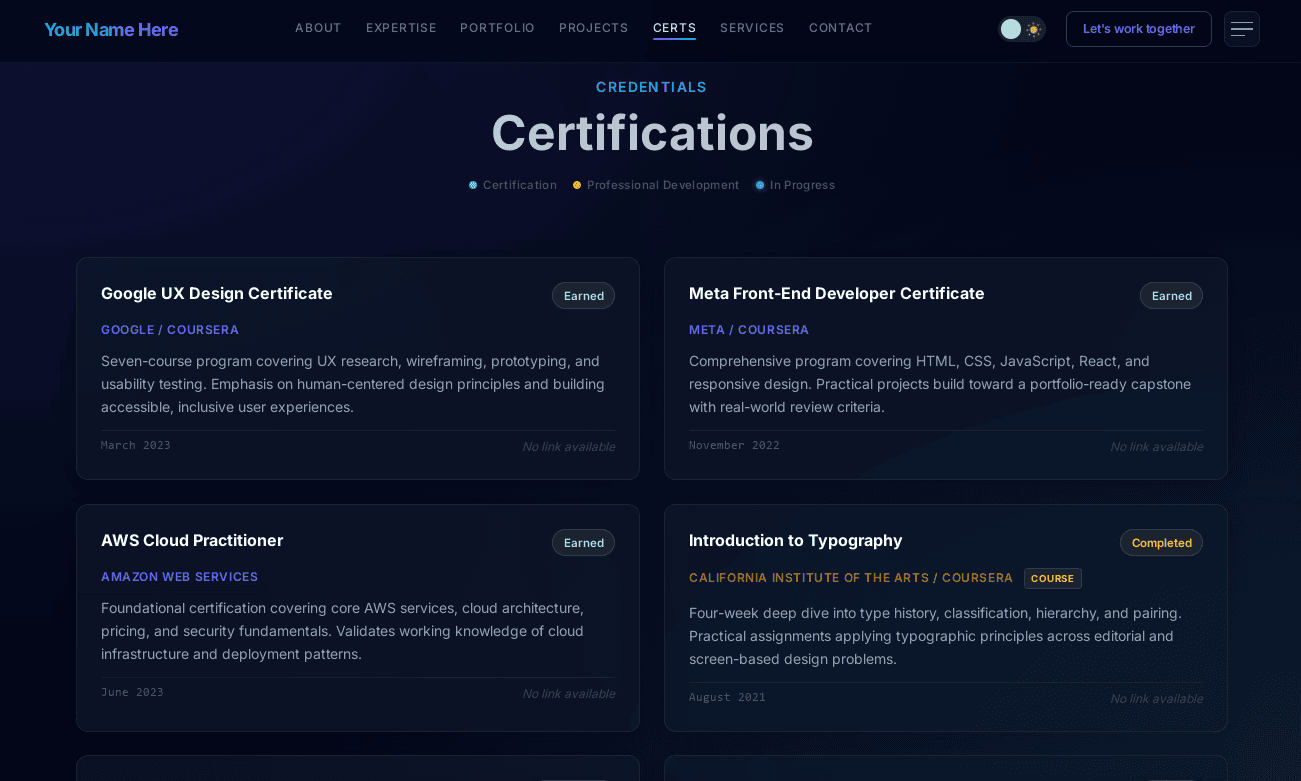Open the hamburger menu icon
This screenshot has height=781, width=1301.
point(1241,29)
